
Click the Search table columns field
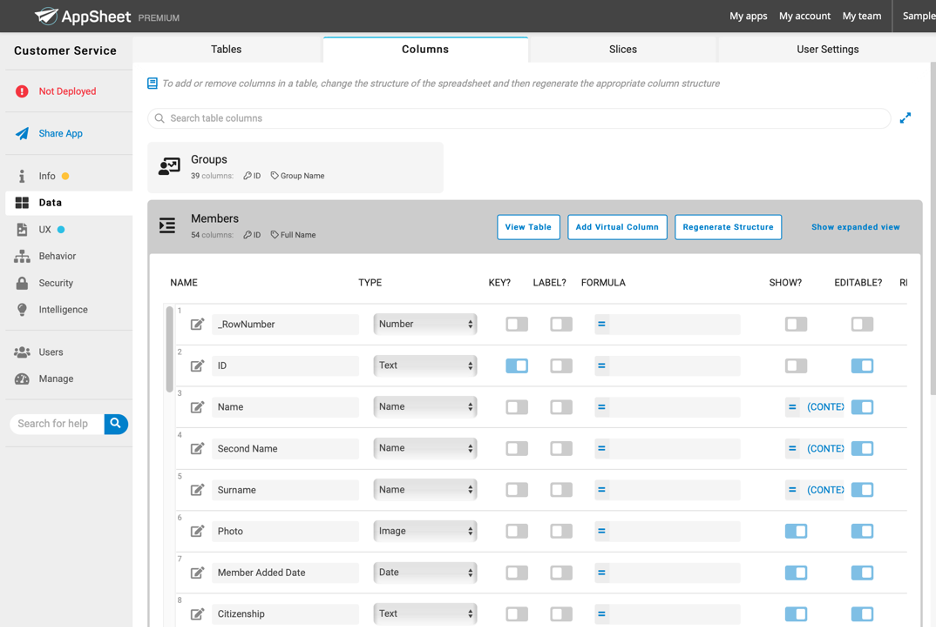(x=519, y=118)
